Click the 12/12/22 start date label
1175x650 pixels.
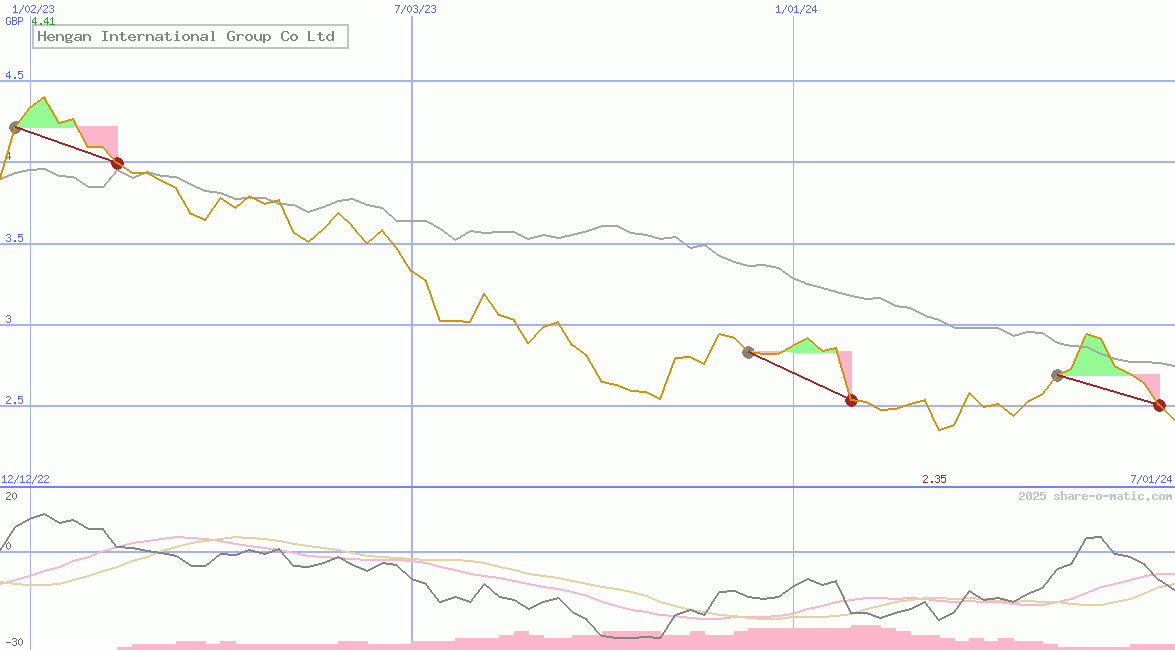pyautogui.click(x=25, y=479)
